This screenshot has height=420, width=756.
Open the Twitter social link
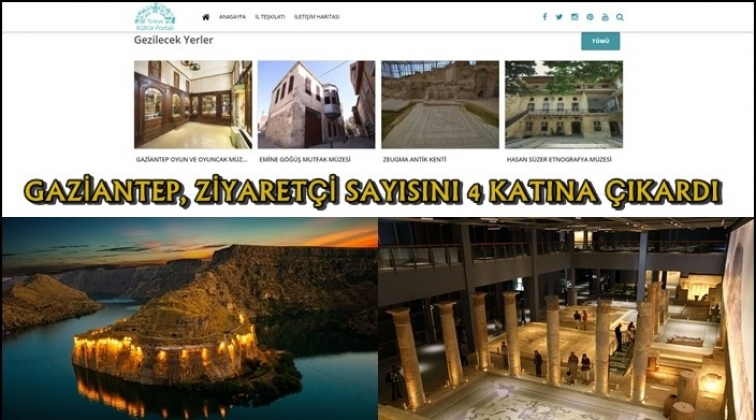click(x=559, y=17)
